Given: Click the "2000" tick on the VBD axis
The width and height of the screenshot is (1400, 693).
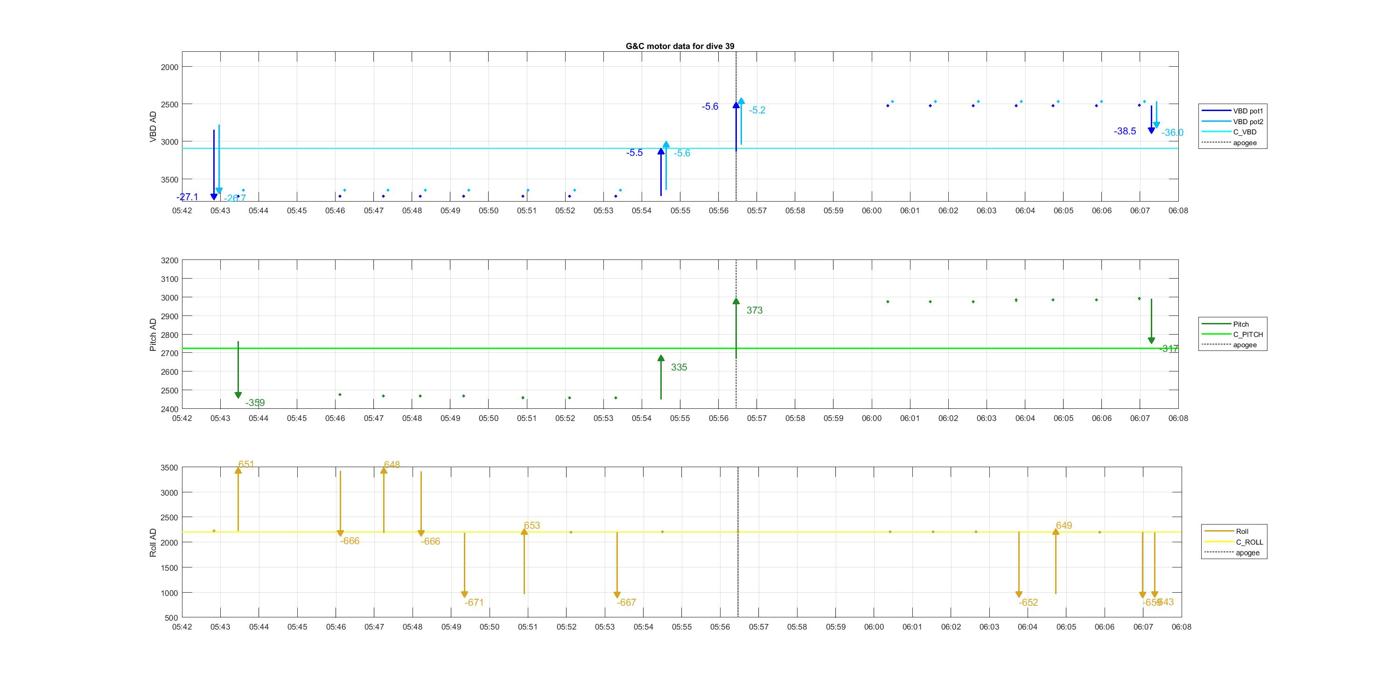Looking at the screenshot, I should tap(170, 67).
